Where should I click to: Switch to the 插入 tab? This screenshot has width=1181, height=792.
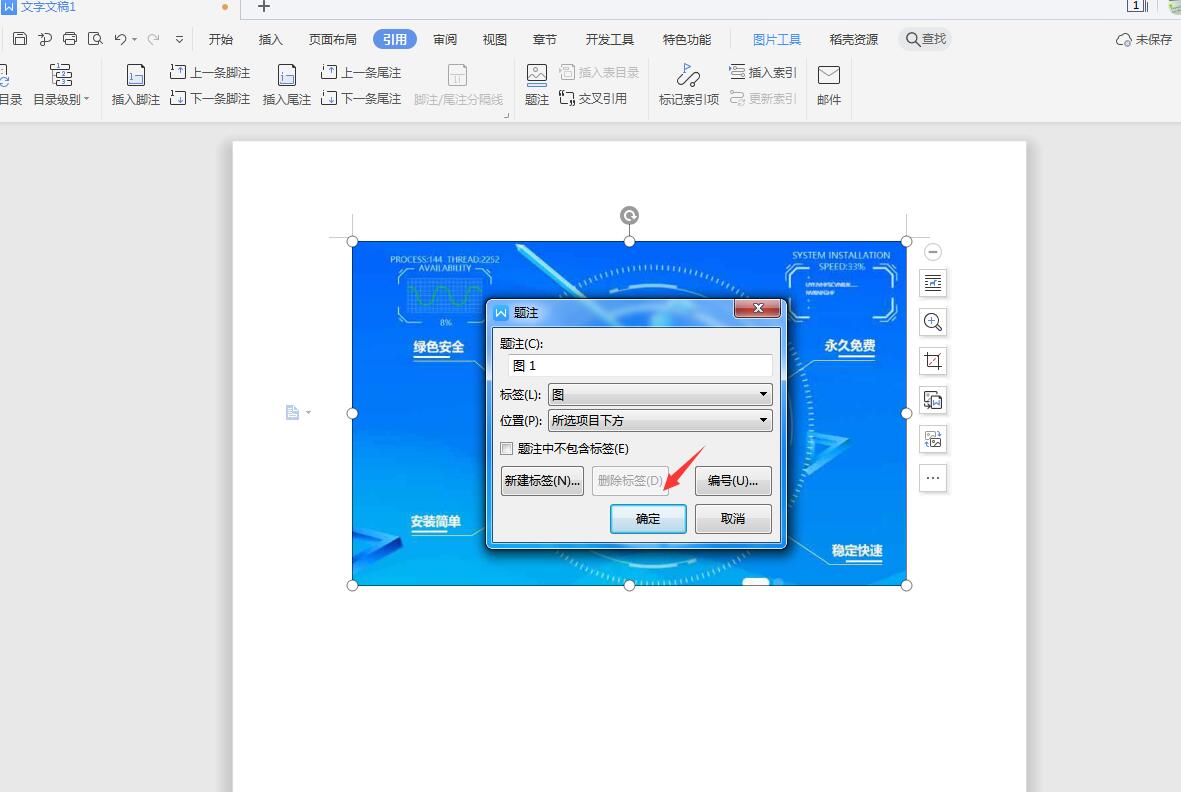[x=270, y=39]
